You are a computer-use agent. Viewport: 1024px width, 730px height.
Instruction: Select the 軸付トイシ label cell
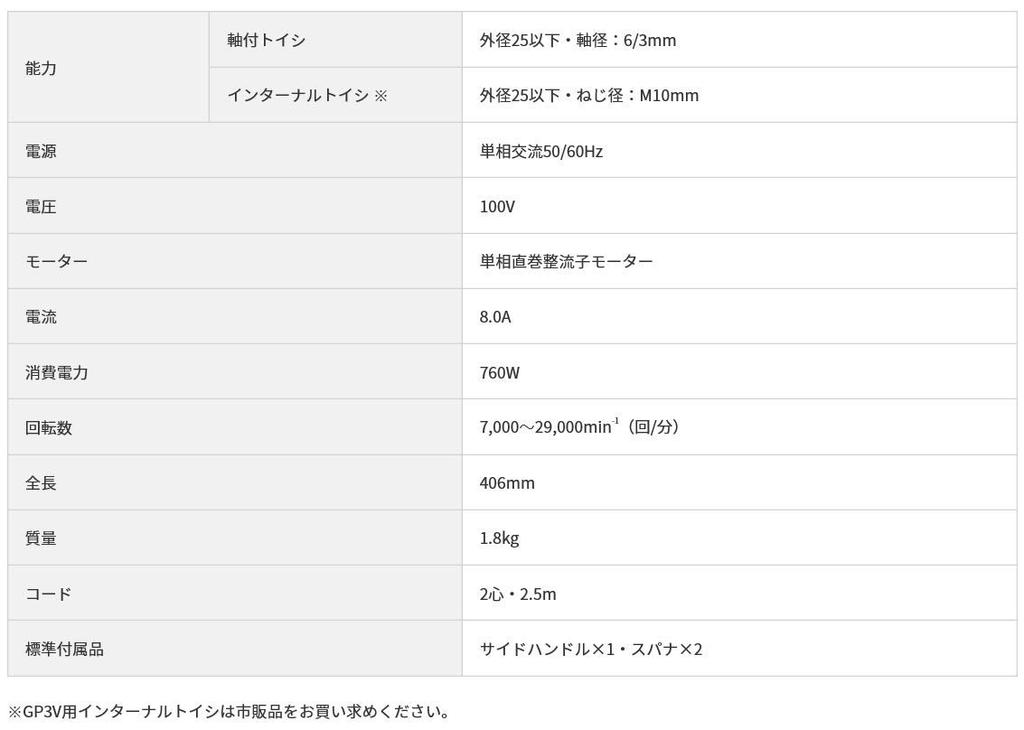click(266, 40)
